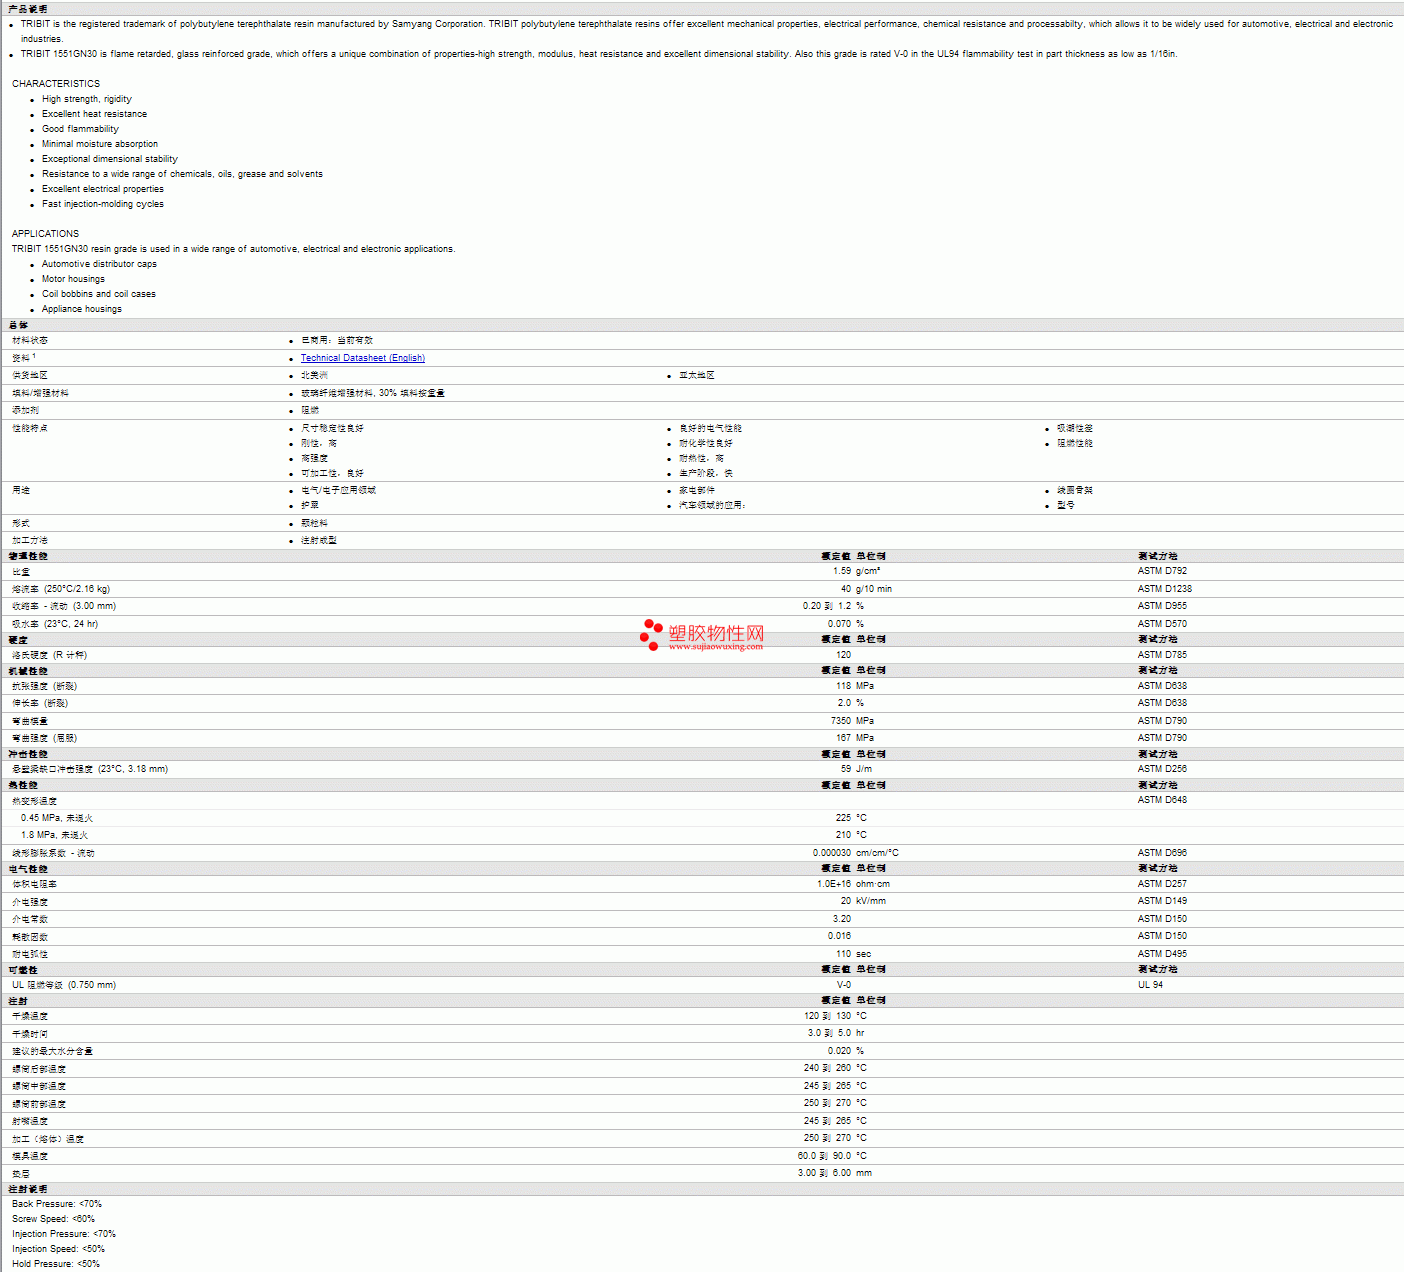1404x1272 pixels.
Task: Select the 210 °C value
Action: point(851,835)
